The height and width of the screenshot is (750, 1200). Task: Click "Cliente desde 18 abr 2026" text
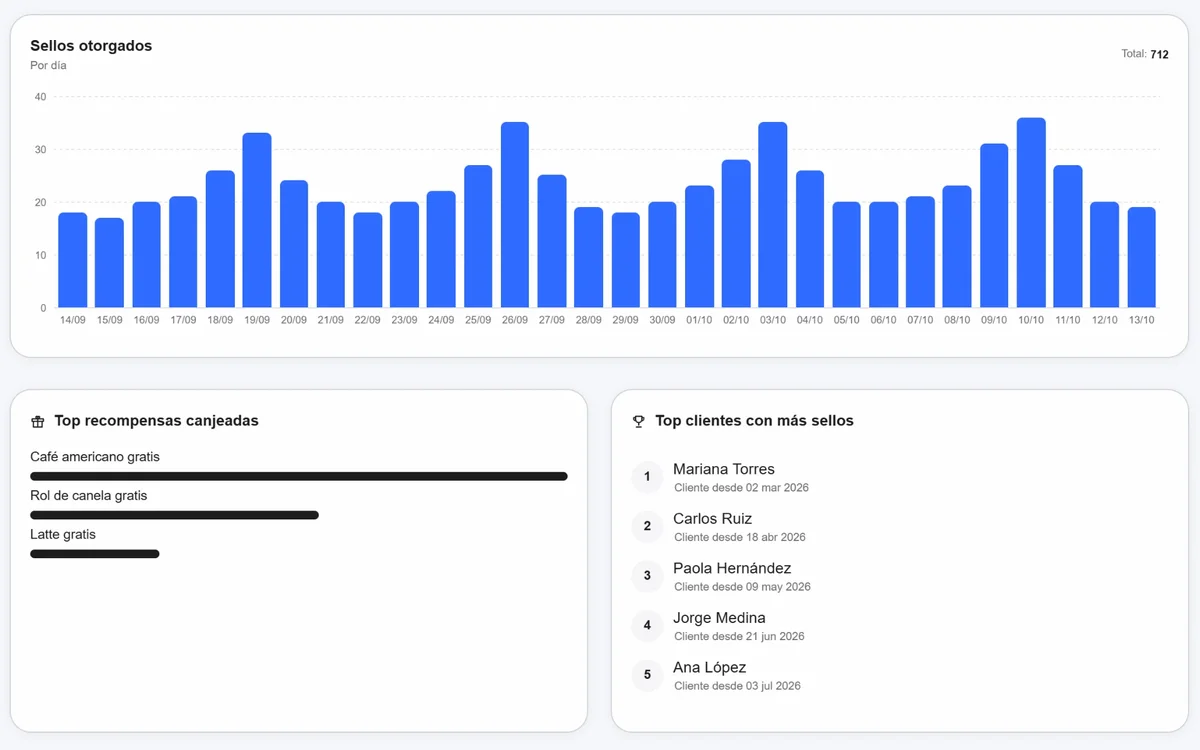(x=740, y=537)
